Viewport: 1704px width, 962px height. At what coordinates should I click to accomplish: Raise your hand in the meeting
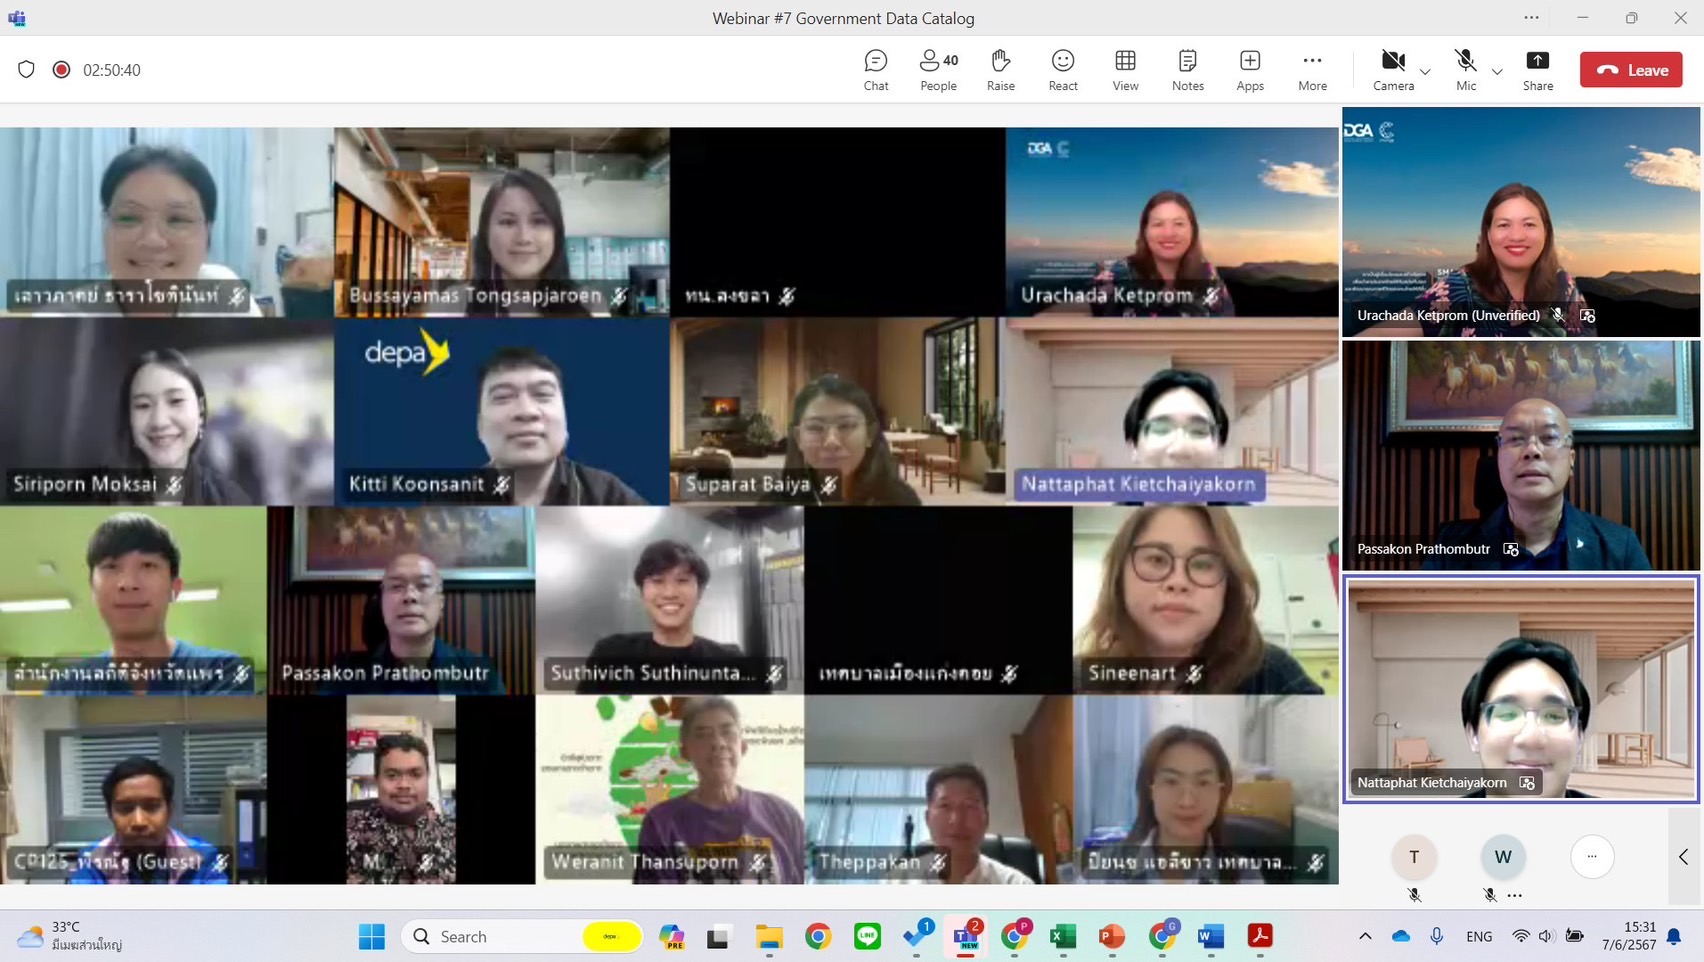tap(1000, 70)
